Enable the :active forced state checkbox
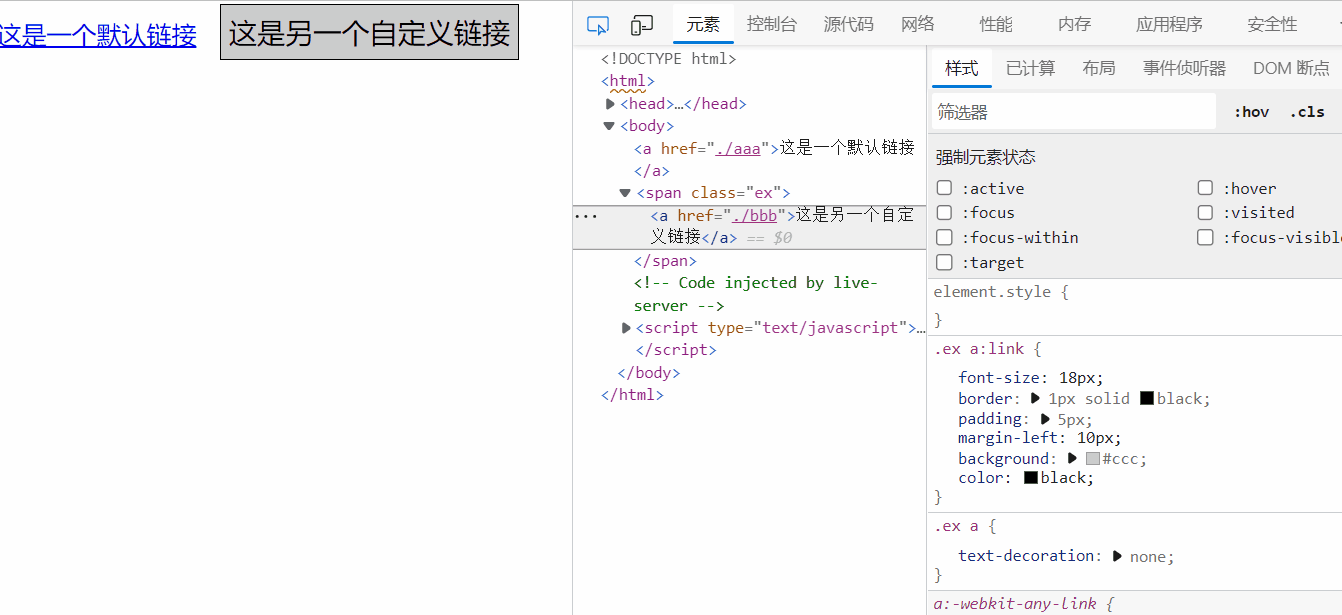 [x=944, y=188]
